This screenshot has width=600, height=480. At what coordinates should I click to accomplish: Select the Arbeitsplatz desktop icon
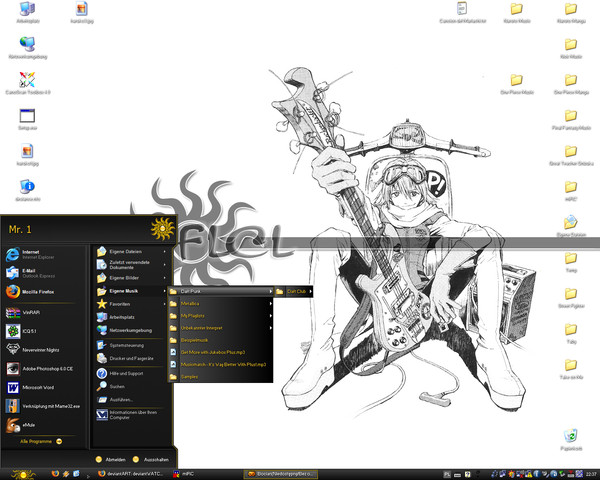[28, 12]
